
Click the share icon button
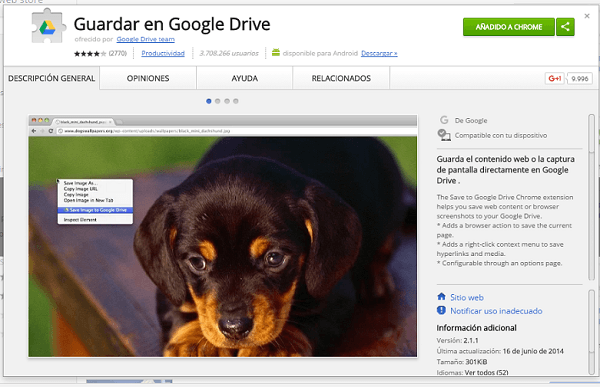pyautogui.click(x=565, y=27)
